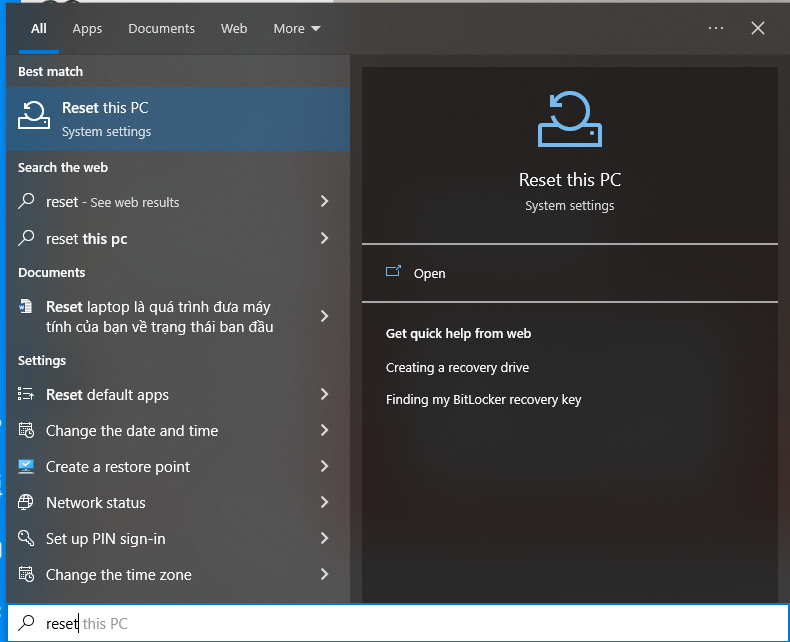This screenshot has width=790, height=642.
Task: Open the 'Reset this PC' best match result
Action: pyautogui.click(x=178, y=119)
